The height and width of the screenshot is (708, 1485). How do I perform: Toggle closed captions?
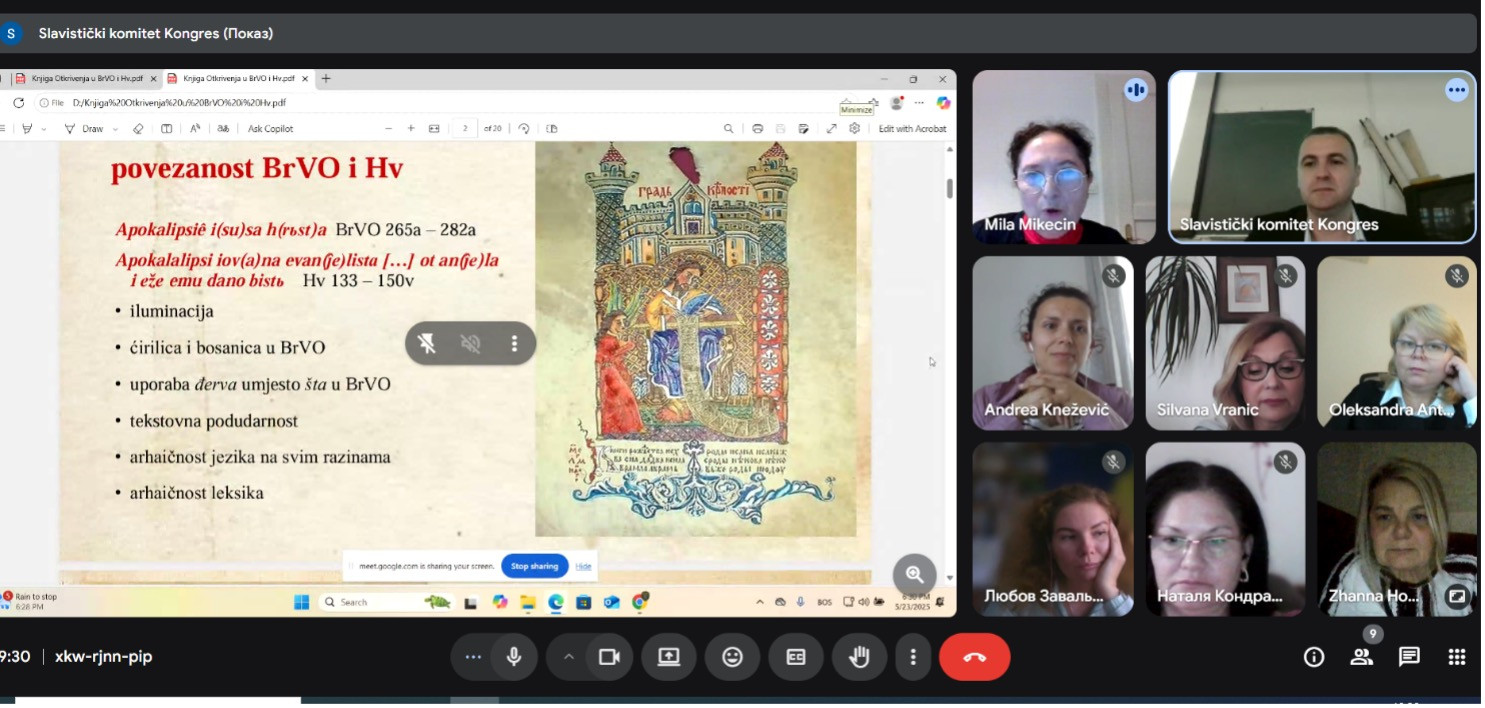pos(796,657)
